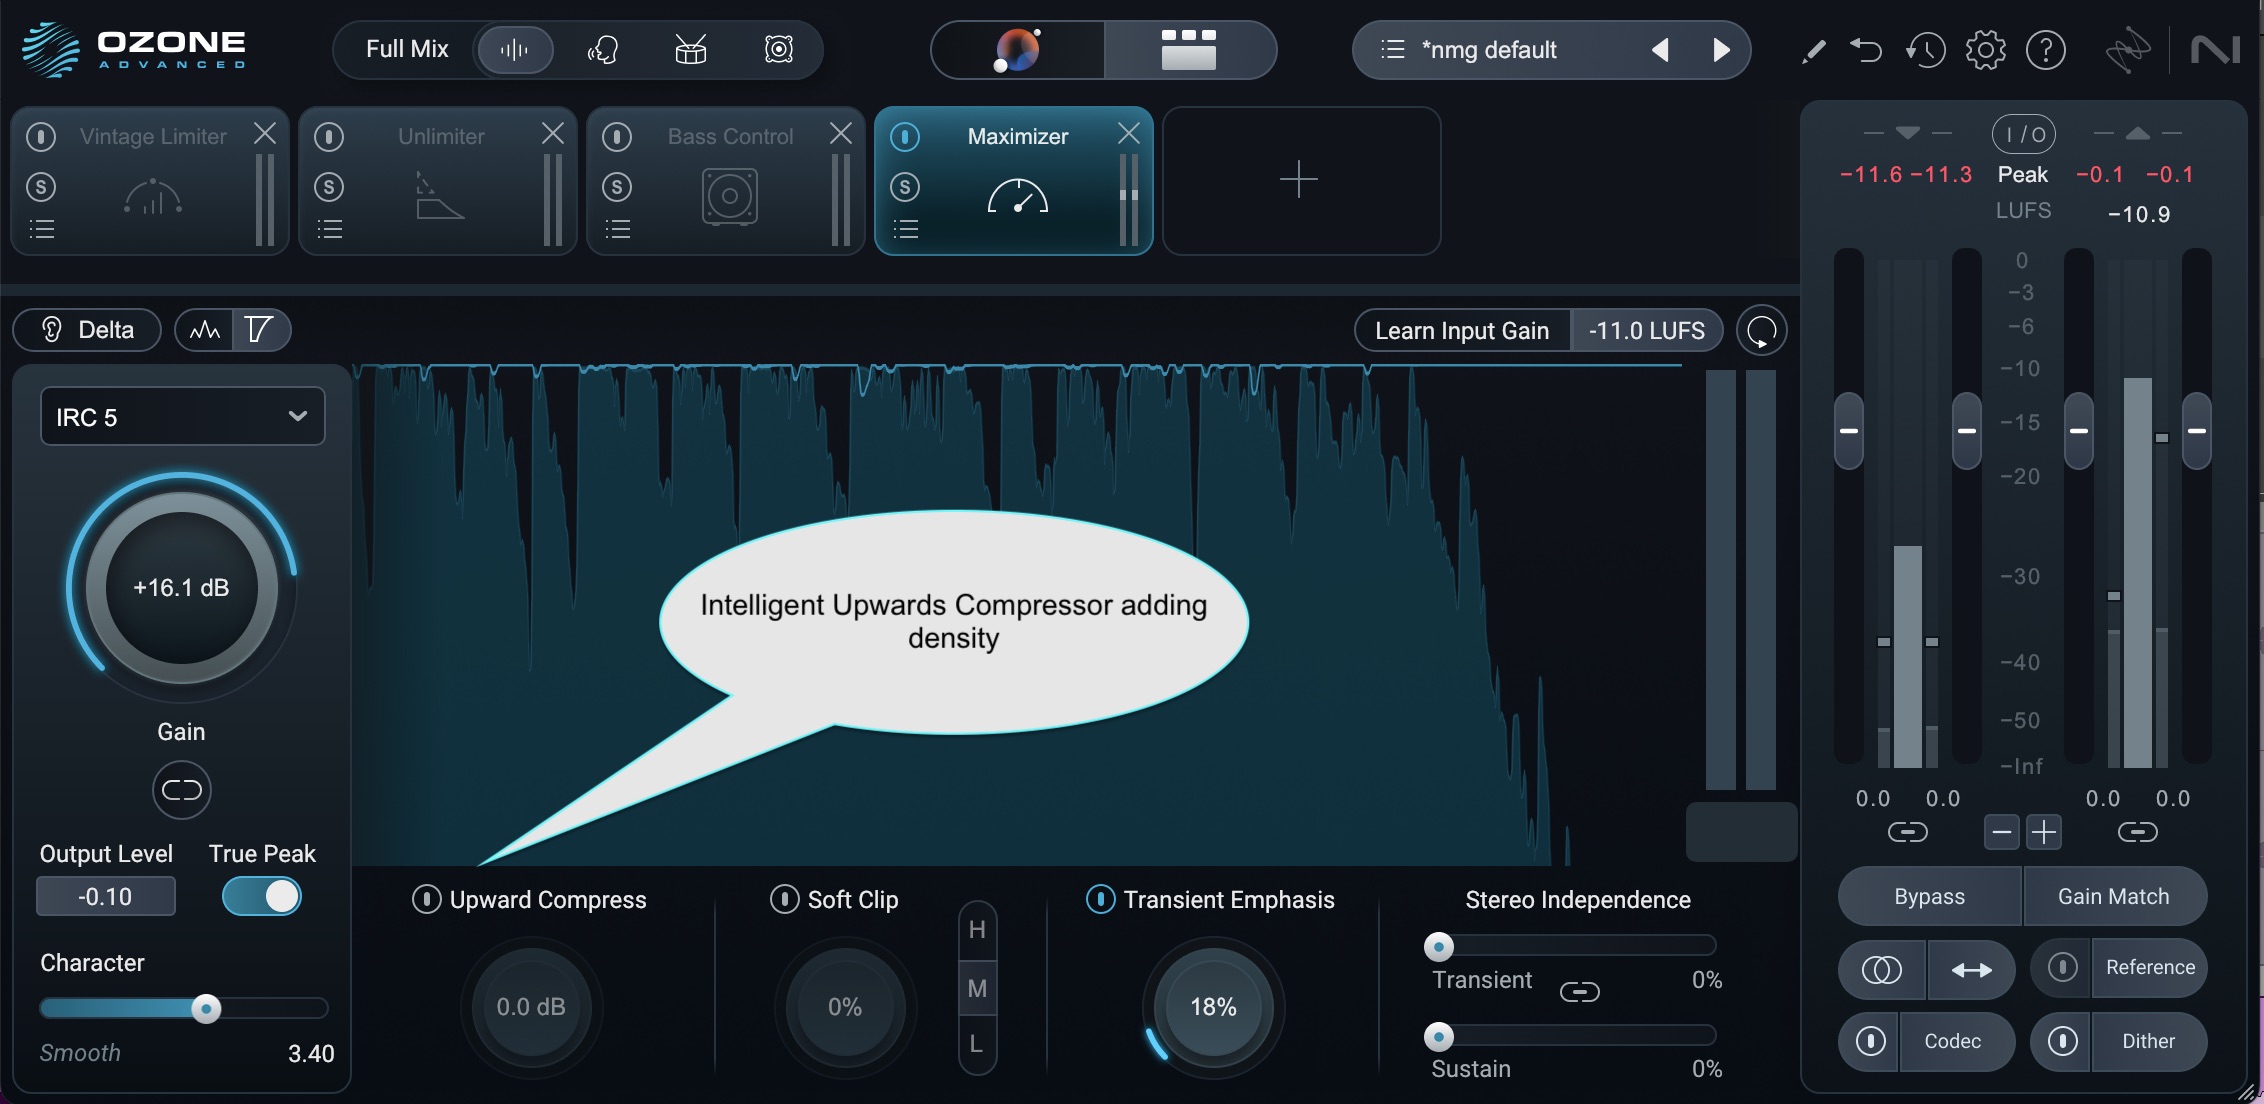Screen dimensions: 2264x1104
Task: Remove the Maximizer module
Action: (1129, 133)
